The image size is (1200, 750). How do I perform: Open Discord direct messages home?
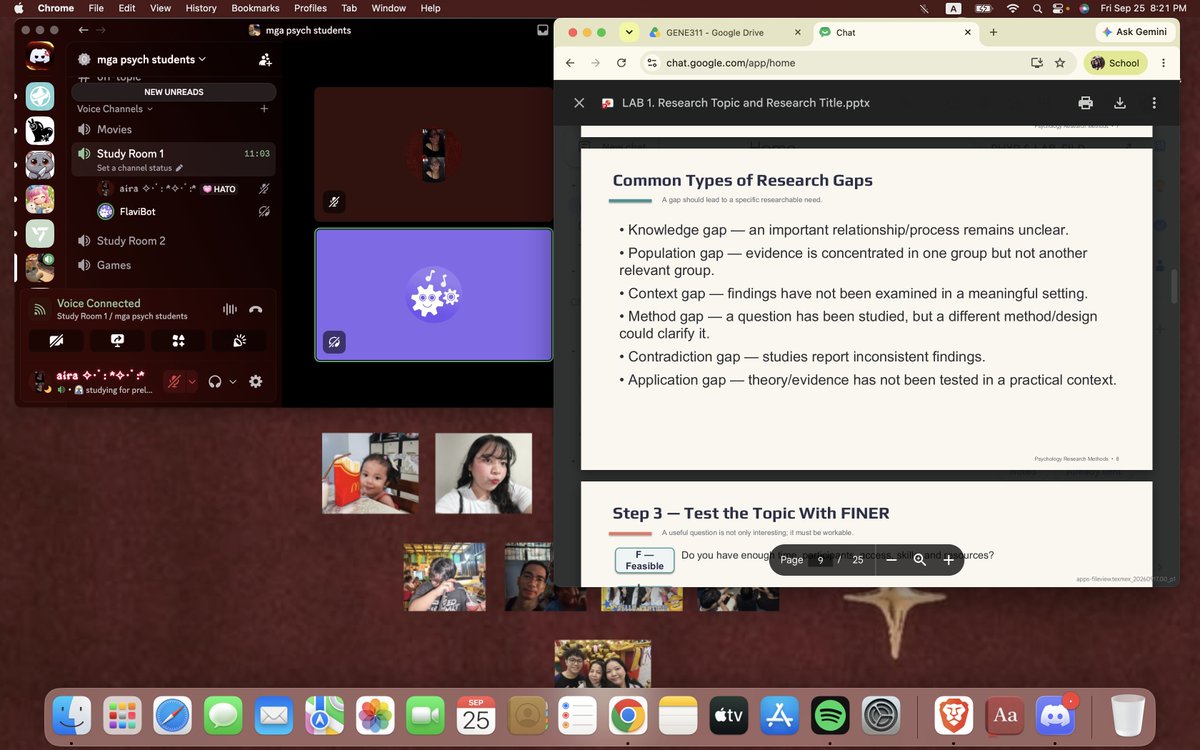[40, 58]
